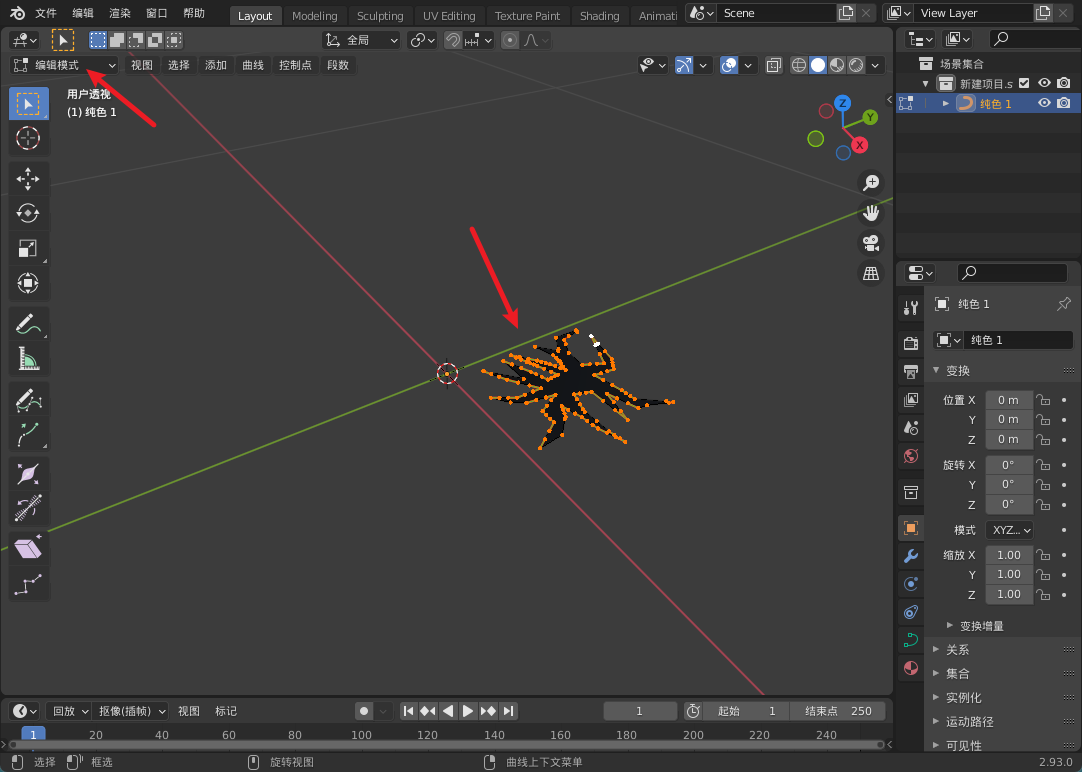Viewport: 1082px width, 772px height.
Task: Select the Move tool
Action: pos(28,179)
